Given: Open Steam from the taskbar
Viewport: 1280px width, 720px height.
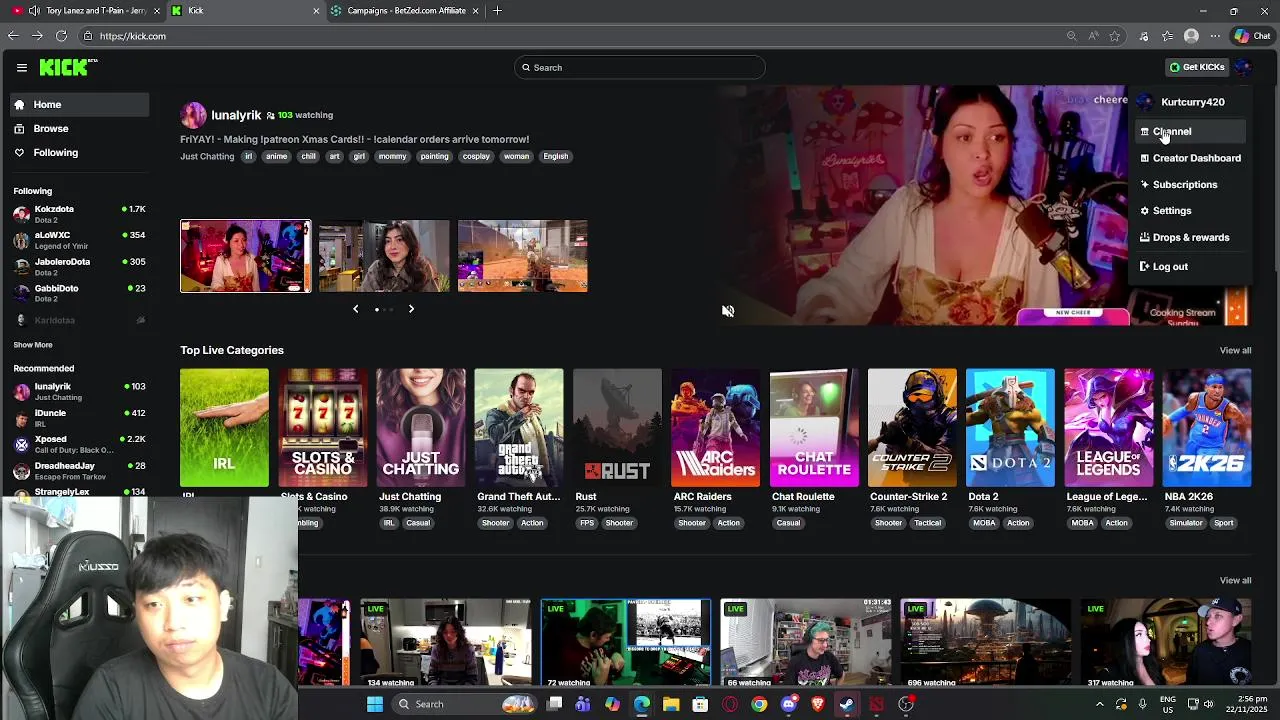Looking at the screenshot, I should pos(847,704).
